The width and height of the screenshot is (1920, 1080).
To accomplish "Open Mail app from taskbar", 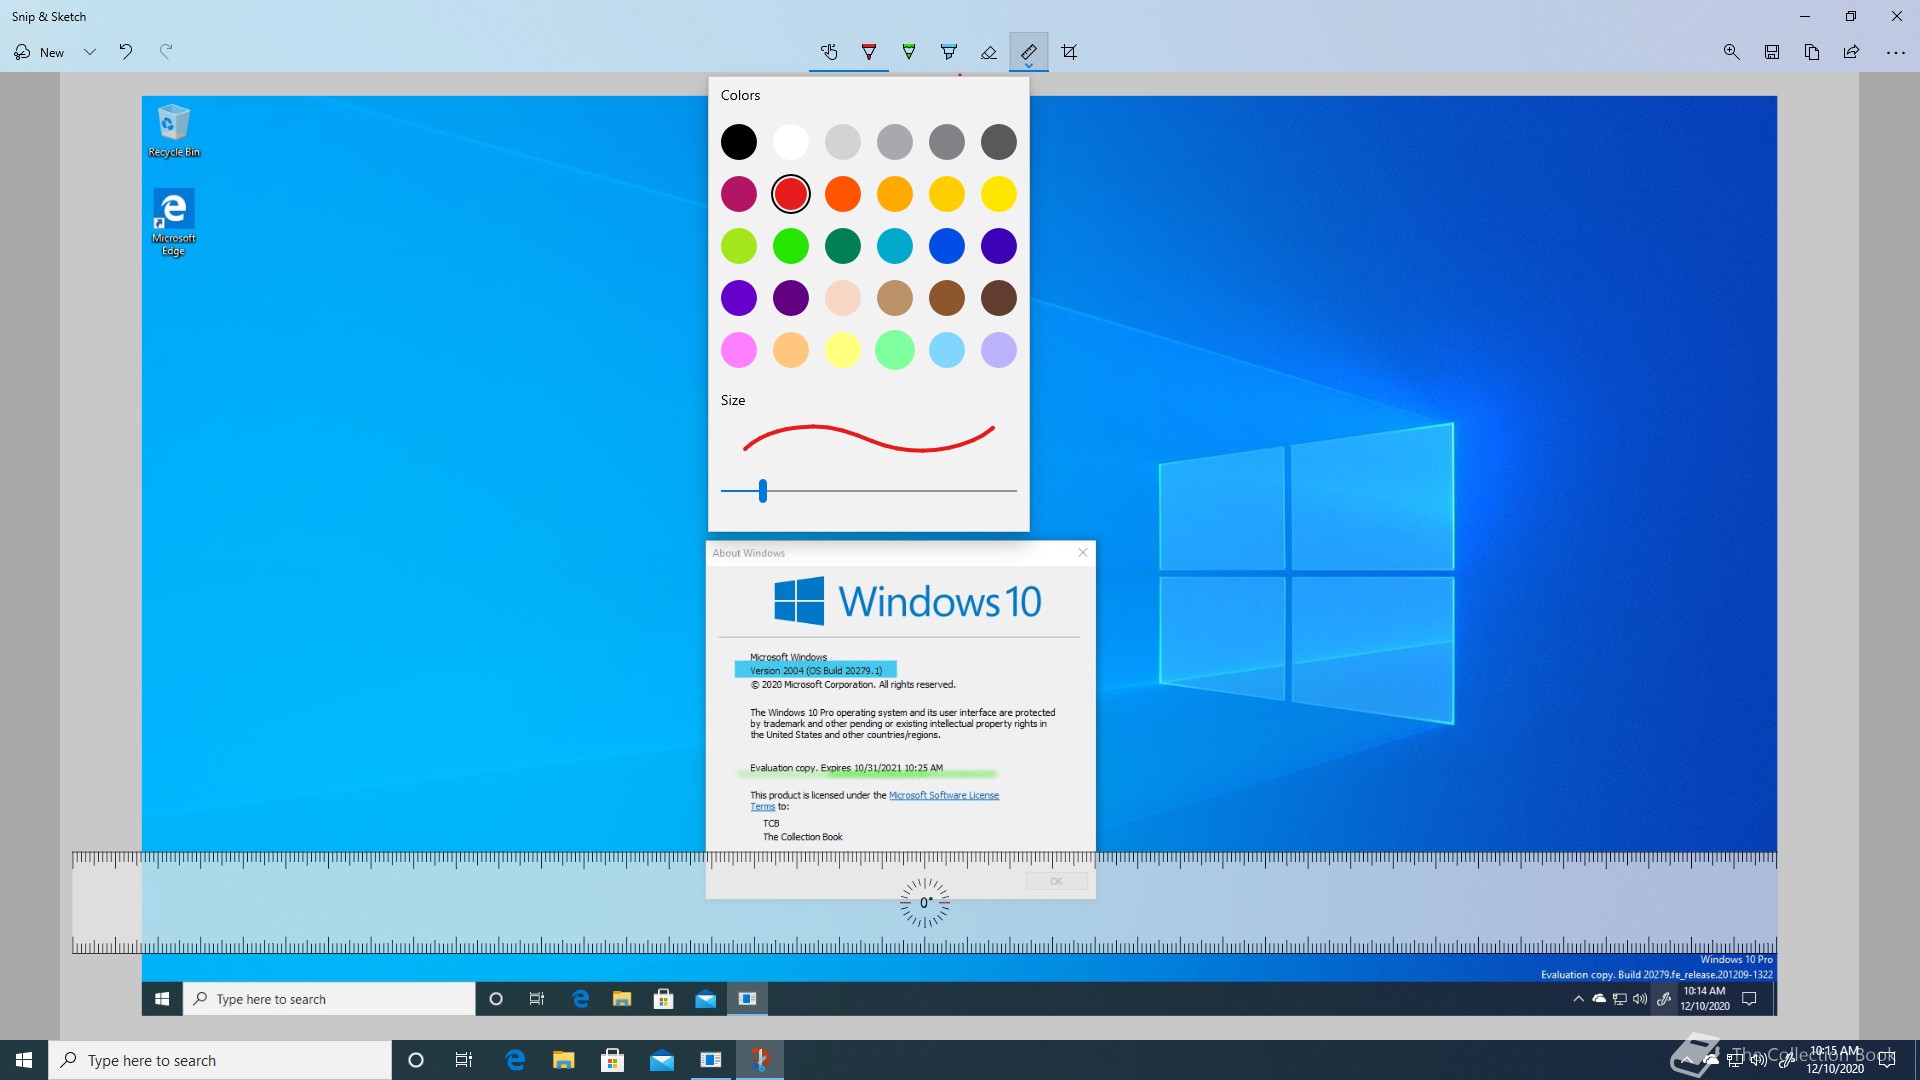I will (x=662, y=1060).
